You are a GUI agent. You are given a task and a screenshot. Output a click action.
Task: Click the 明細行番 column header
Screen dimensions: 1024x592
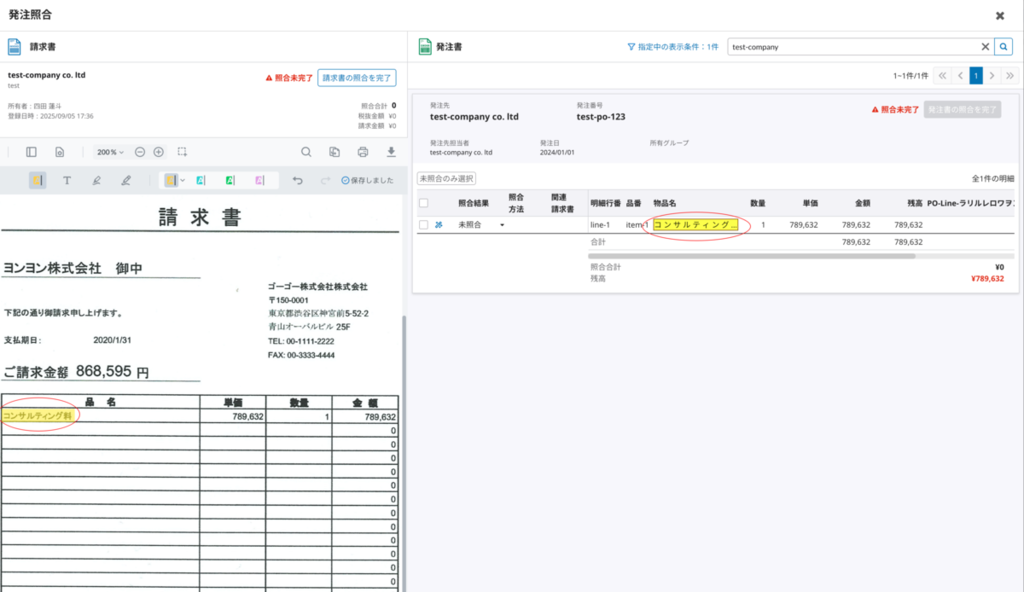coord(605,203)
